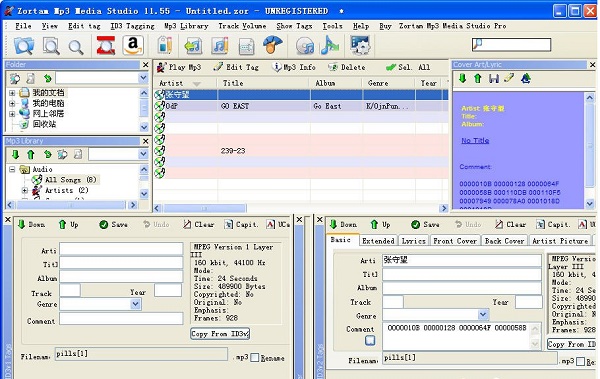Click green up arrow in Mp3 Library toolbar

click(31, 154)
